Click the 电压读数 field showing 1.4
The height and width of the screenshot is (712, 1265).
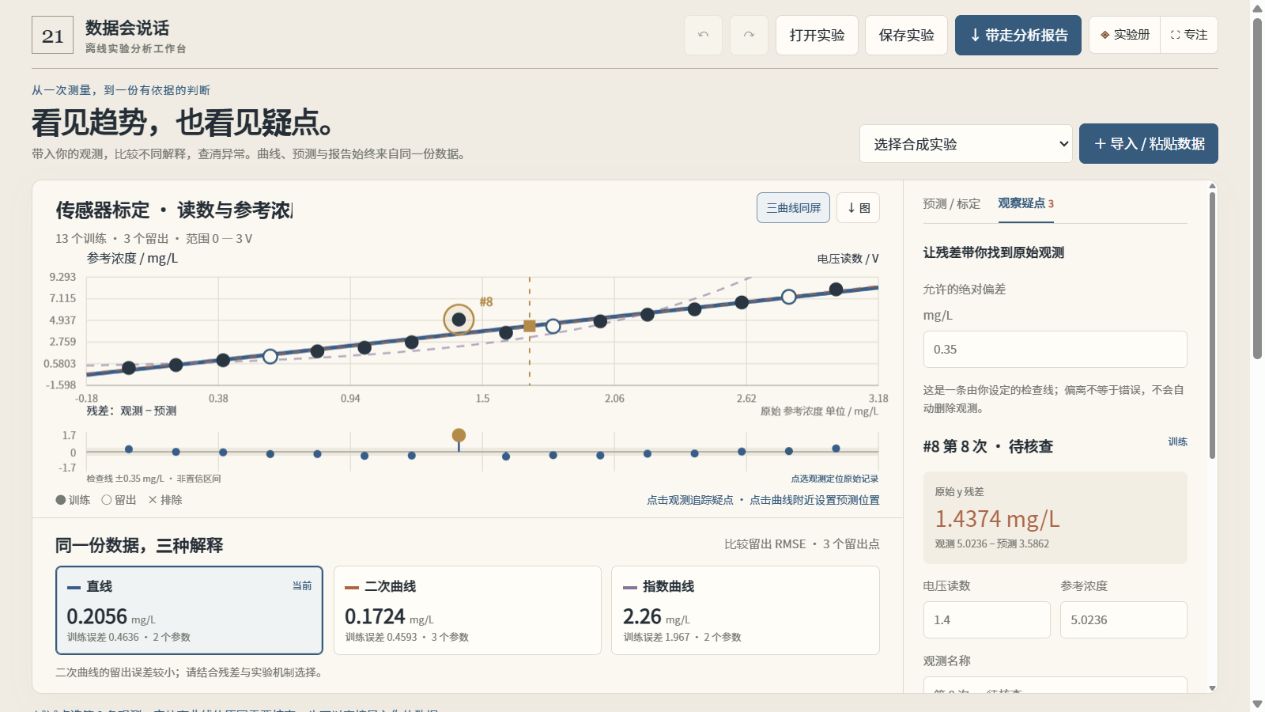tap(987, 620)
